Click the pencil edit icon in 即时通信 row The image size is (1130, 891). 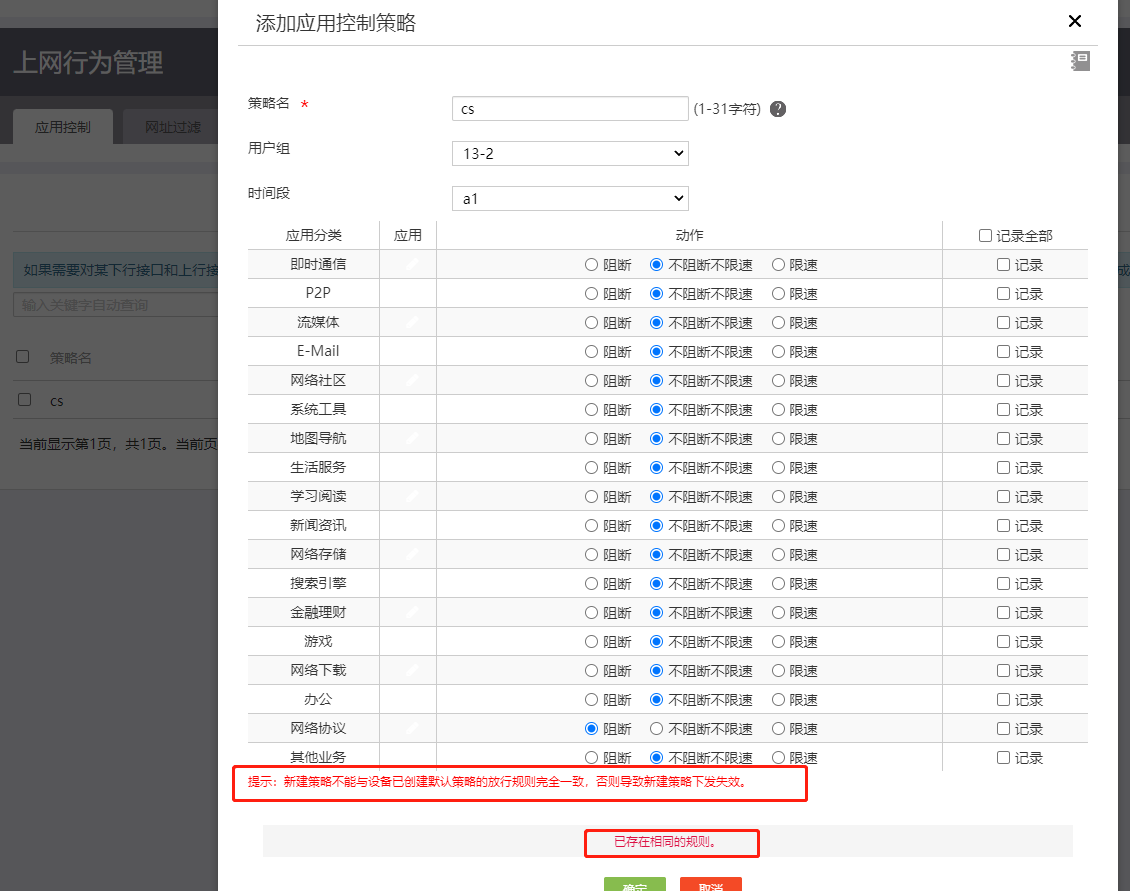[411, 265]
